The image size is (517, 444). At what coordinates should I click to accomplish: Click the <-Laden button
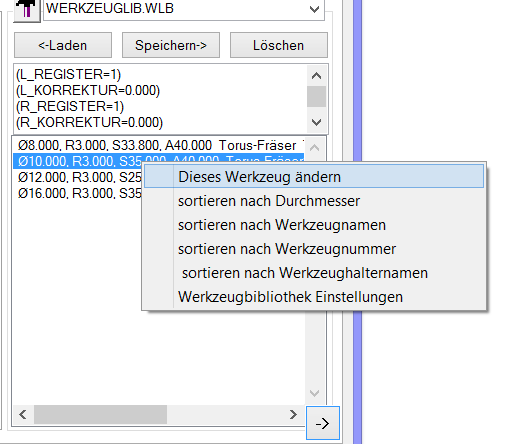[x=63, y=45]
